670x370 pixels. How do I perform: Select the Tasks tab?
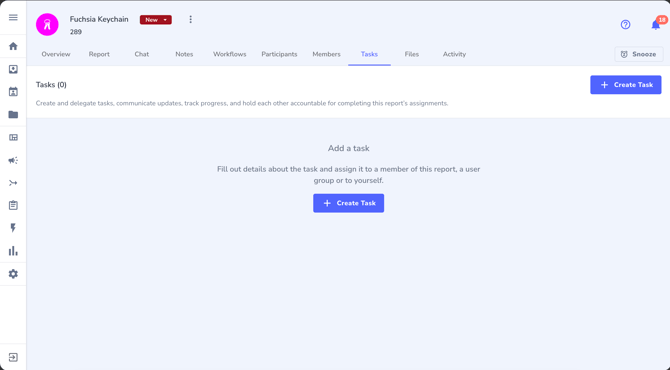(x=369, y=54)
